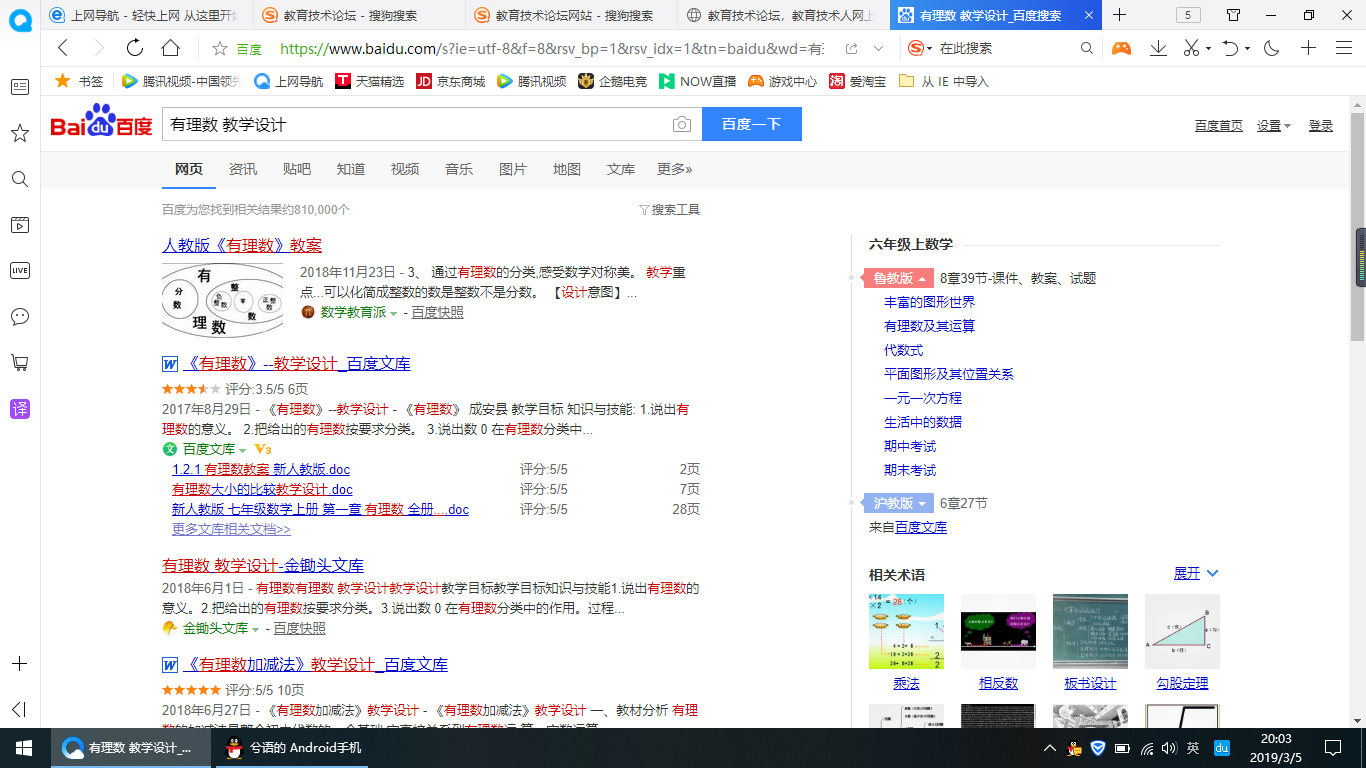Viewport: 1366px width, 768px height.
Task: Open document 有理数大小的比较教学设计.doc
Action: (262, 489)
